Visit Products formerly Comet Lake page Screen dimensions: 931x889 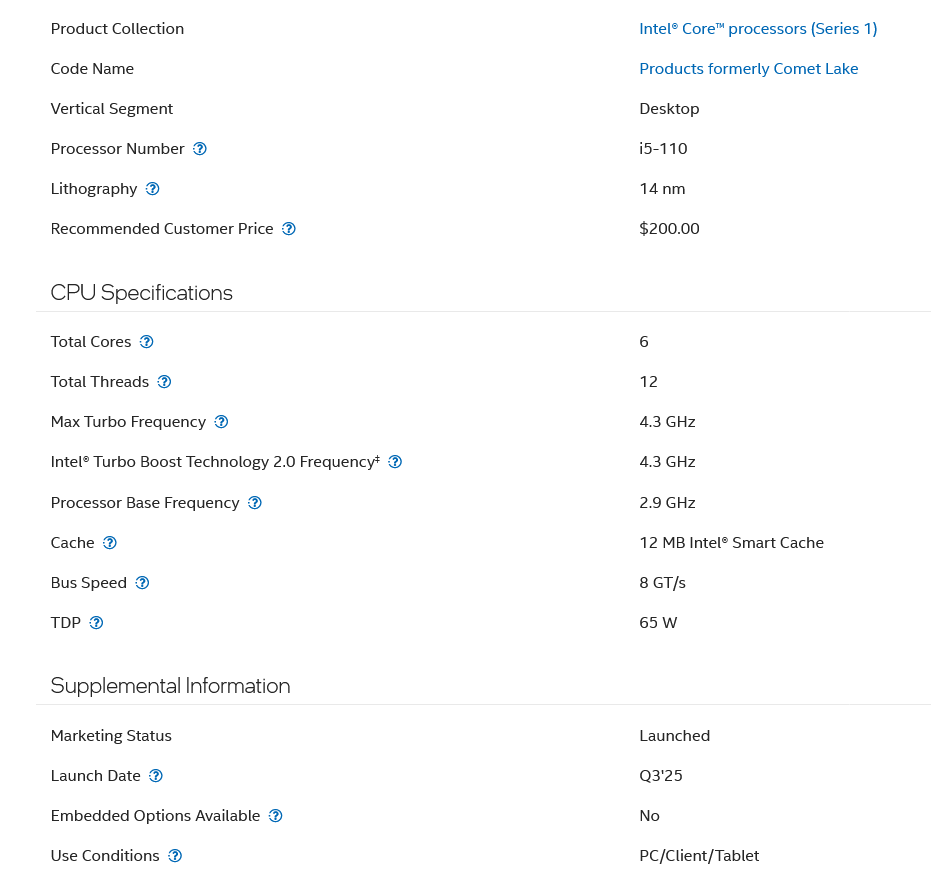click(748, 68)
